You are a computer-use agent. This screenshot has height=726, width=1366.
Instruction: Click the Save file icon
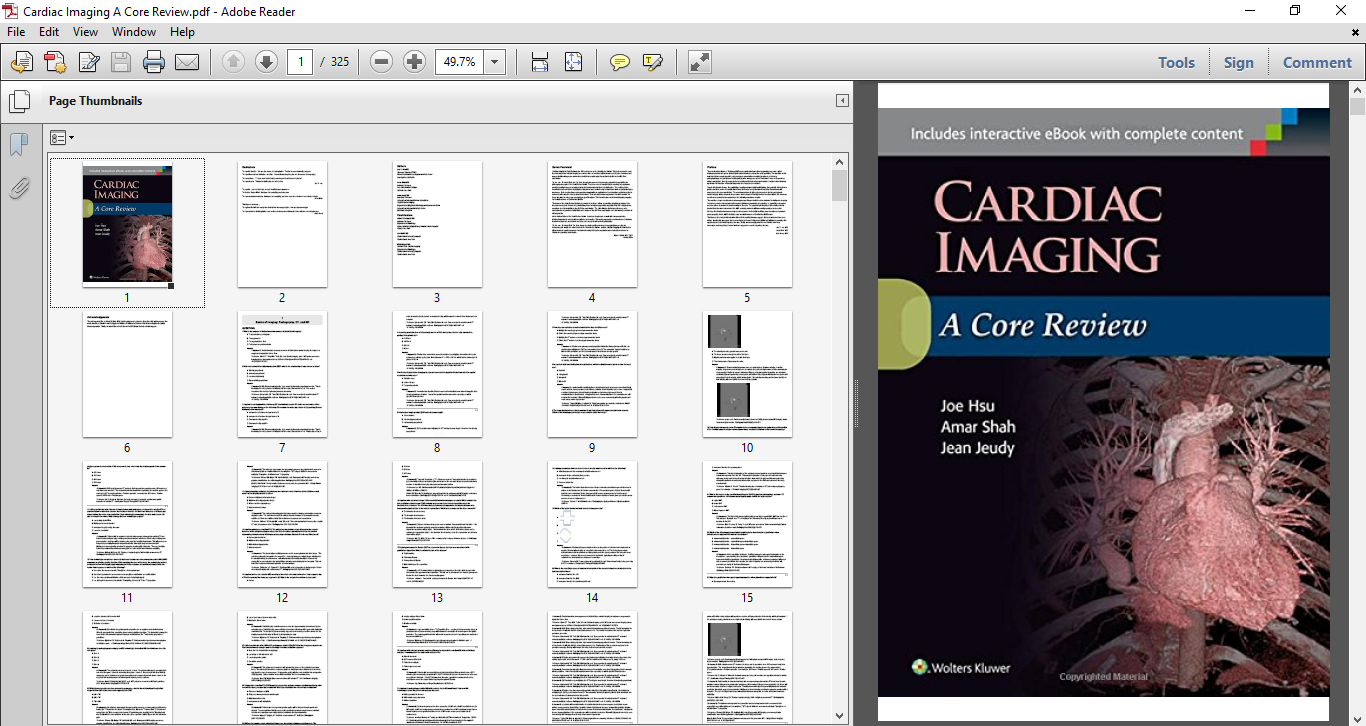coord(121,62)
